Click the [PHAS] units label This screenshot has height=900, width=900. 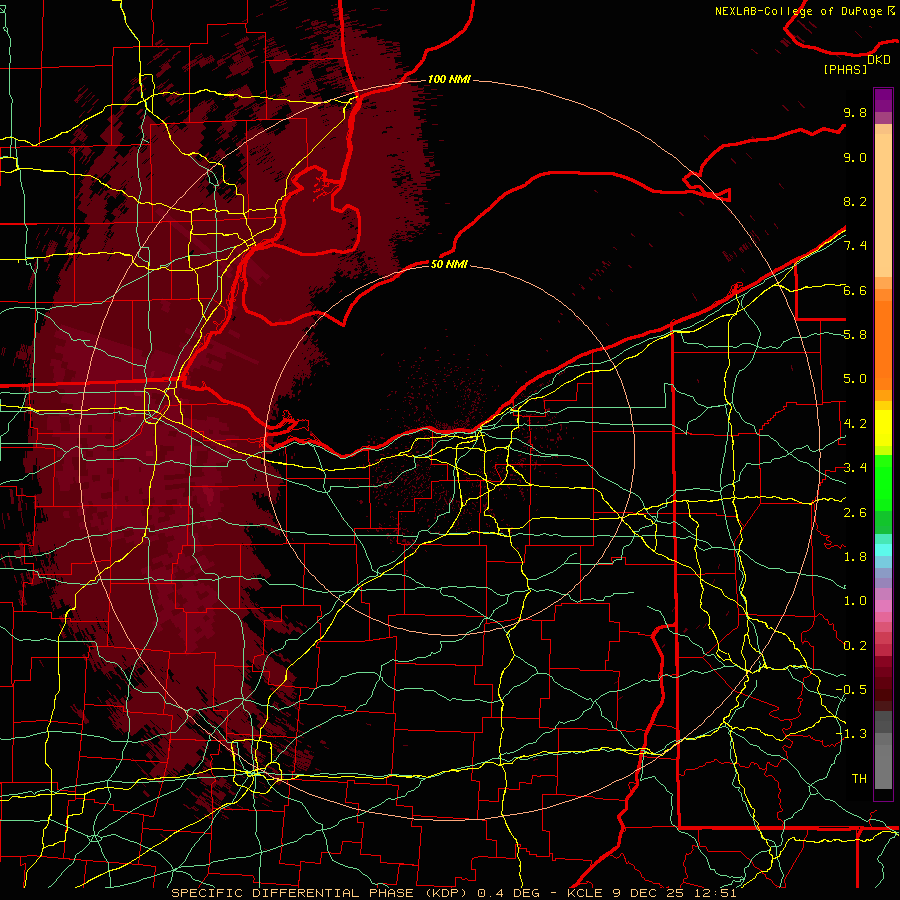tap(845, 69)
